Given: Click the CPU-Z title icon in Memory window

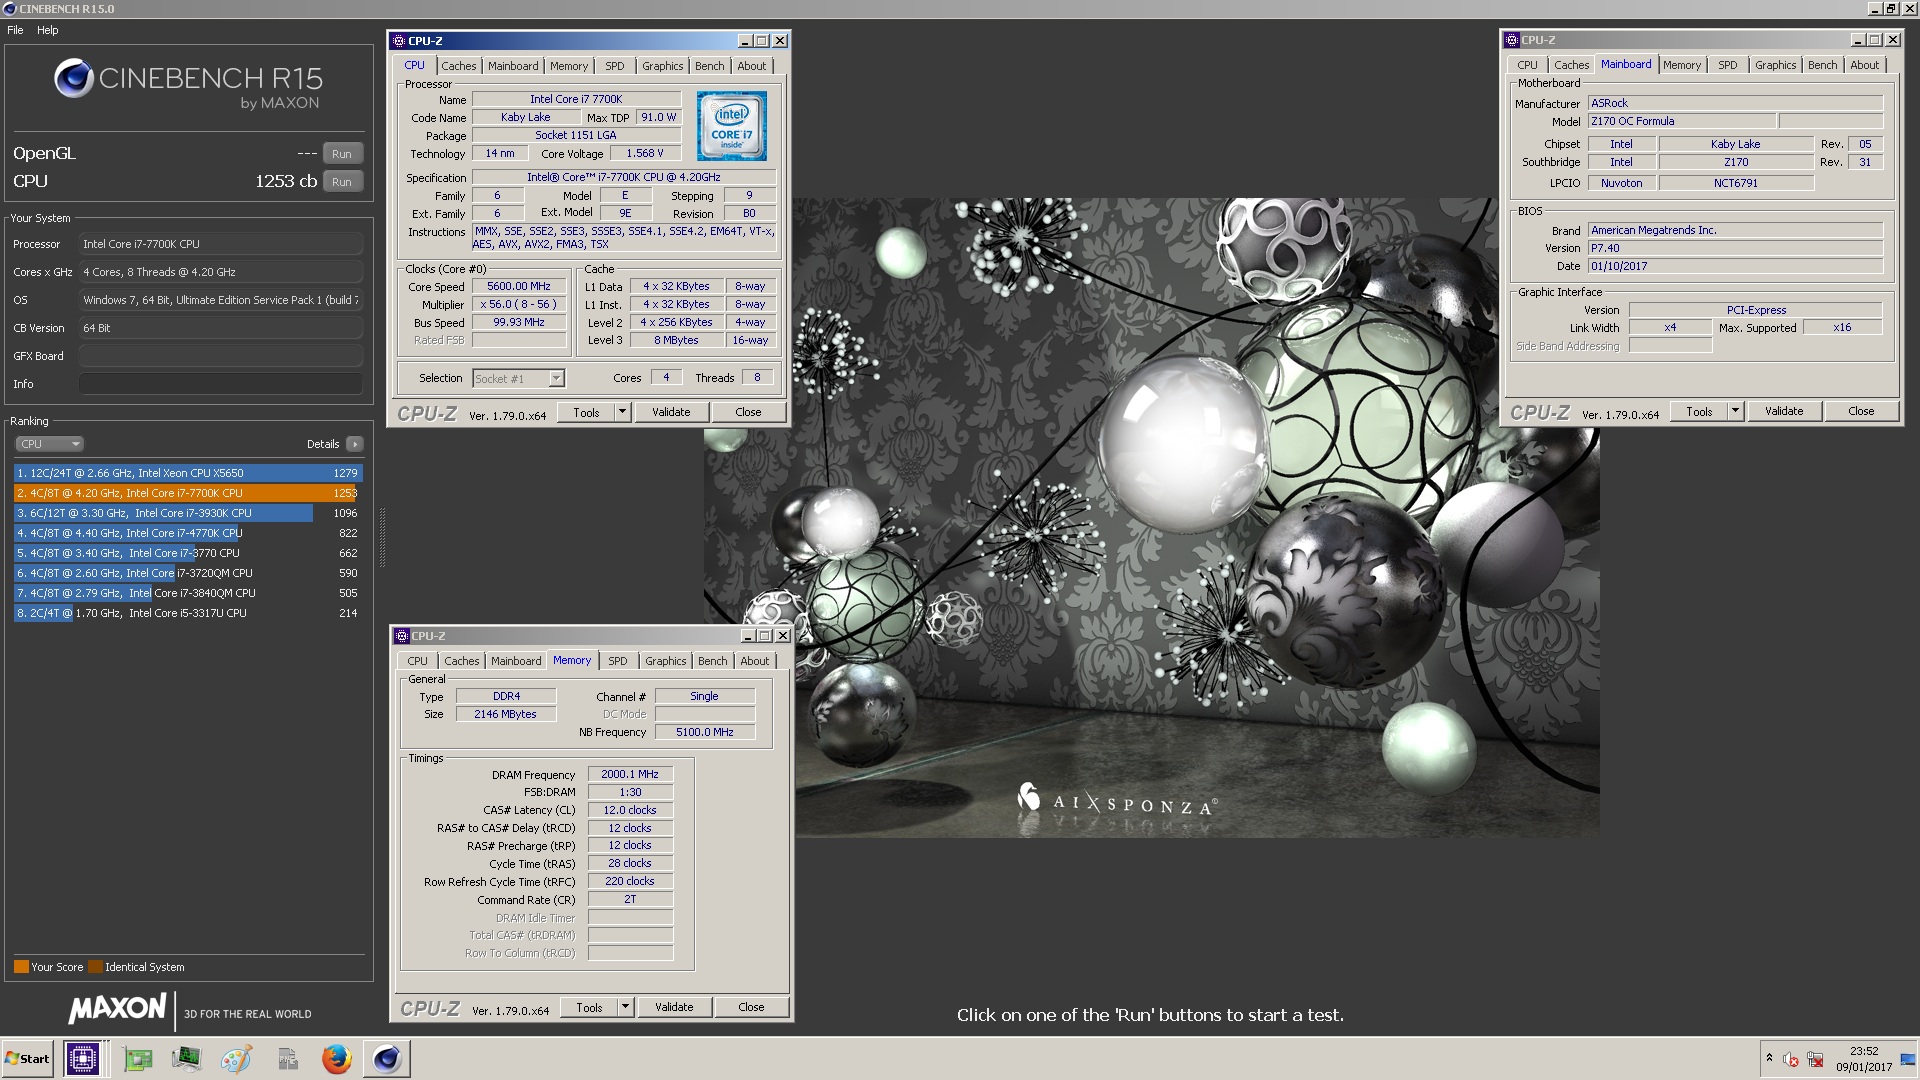Looking at the screenshot, I should click(x=402, y=636).
